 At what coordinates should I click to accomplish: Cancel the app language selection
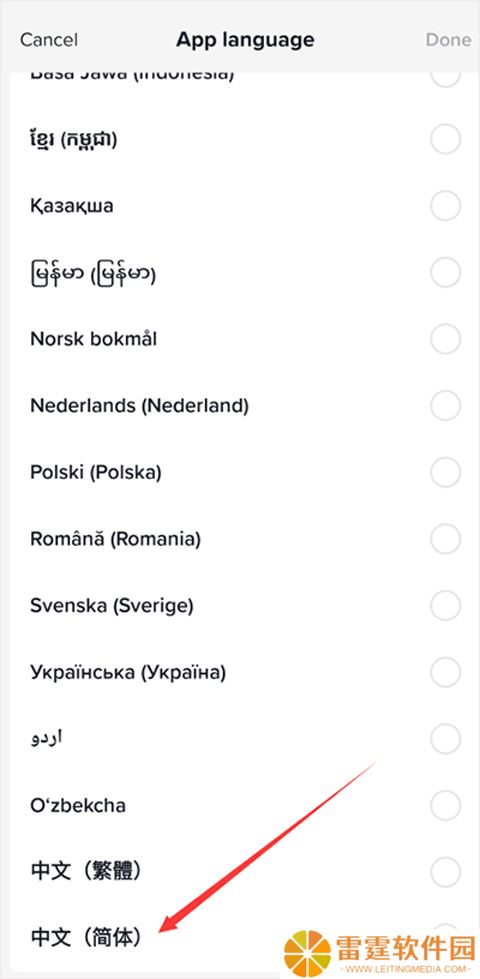[x=49, y=41]
